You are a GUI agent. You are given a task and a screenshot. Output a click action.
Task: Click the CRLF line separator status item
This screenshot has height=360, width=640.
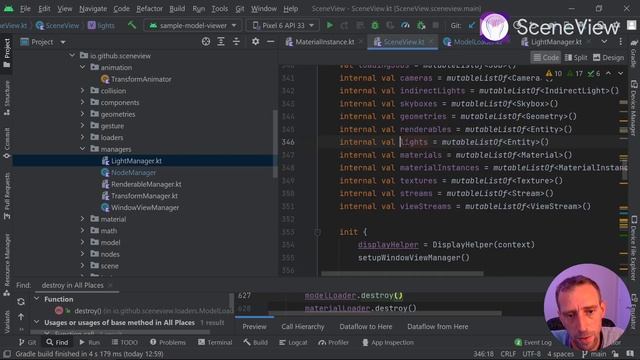[x=508, y=354]
